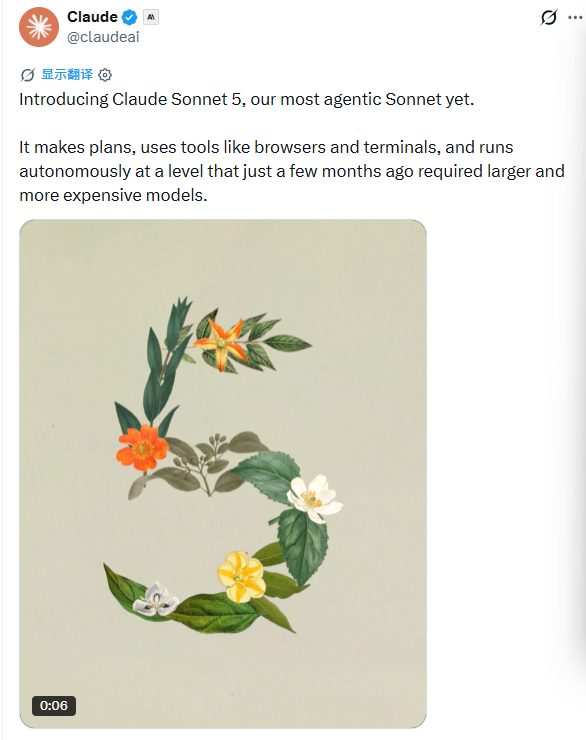Open the three-dot more options menu
586x740 pixels.
[x=575, y=17]
